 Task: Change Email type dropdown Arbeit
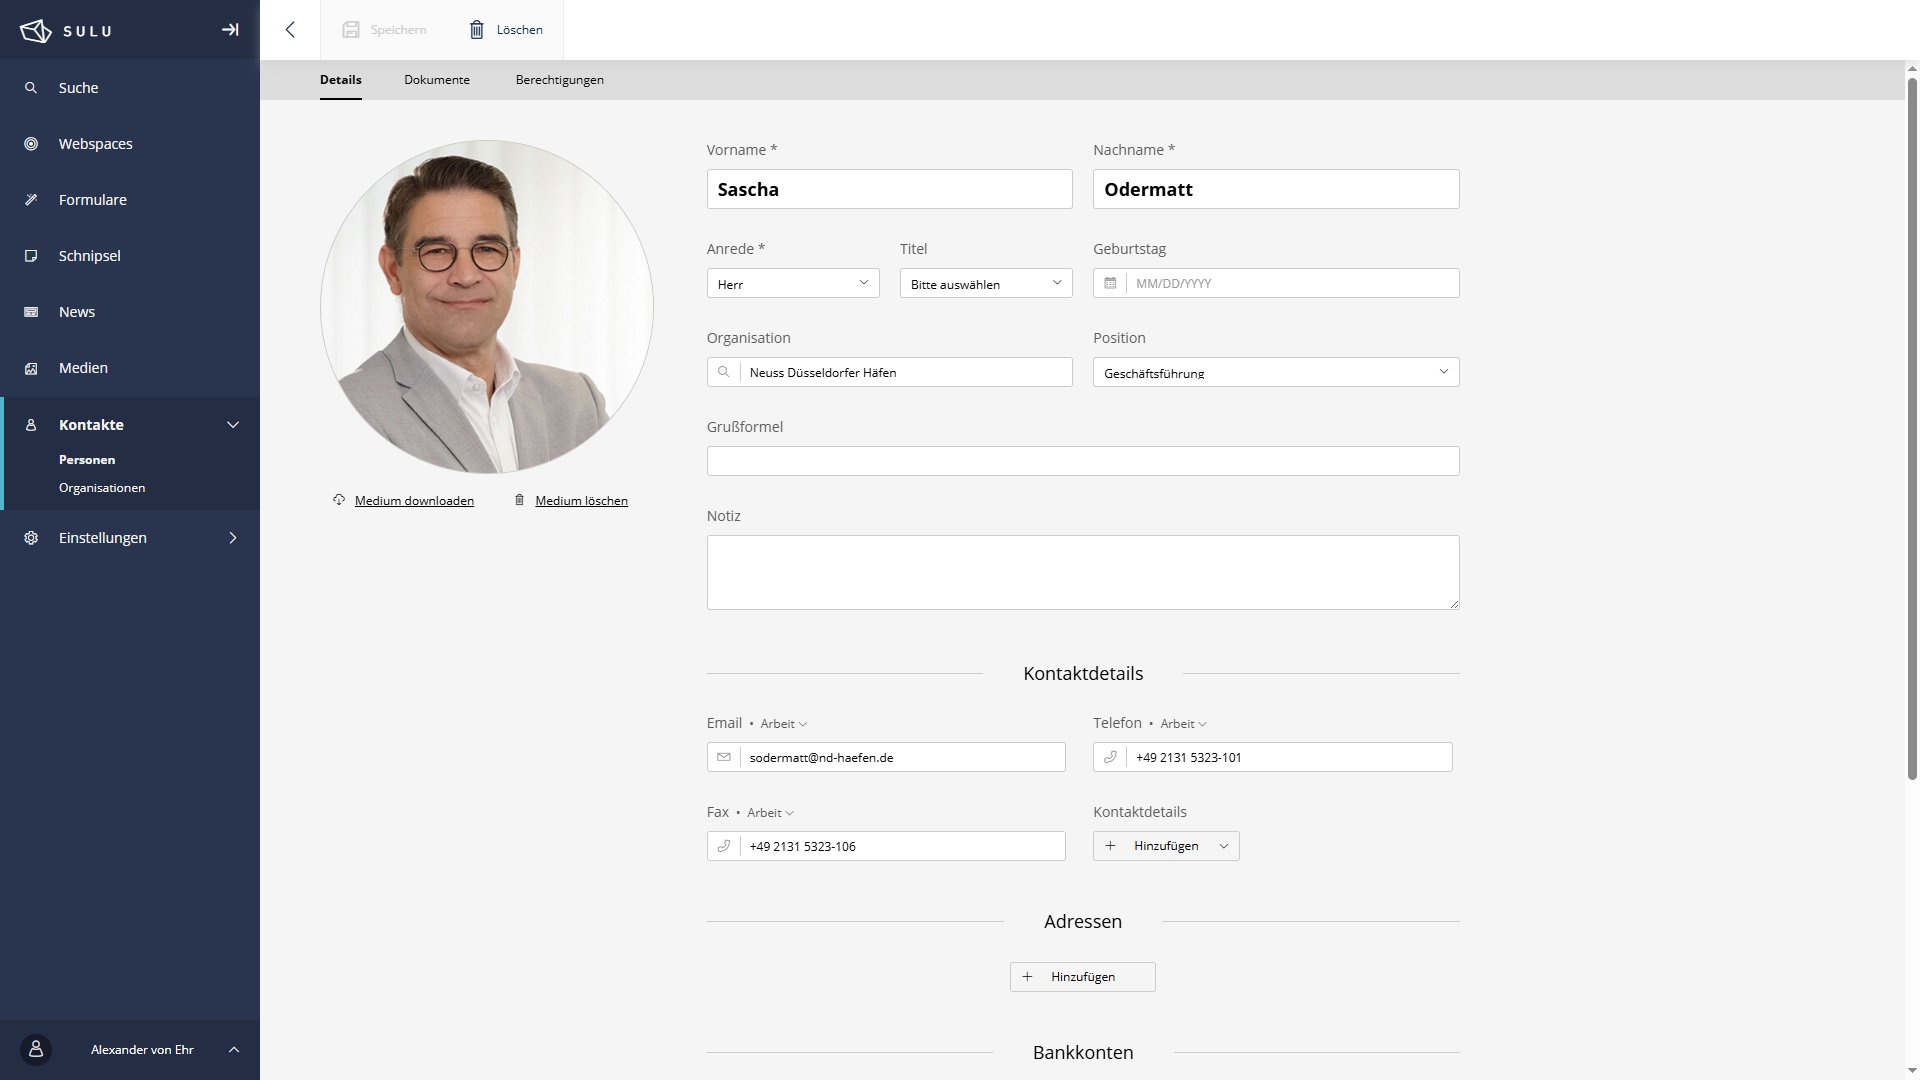(783, 724)
